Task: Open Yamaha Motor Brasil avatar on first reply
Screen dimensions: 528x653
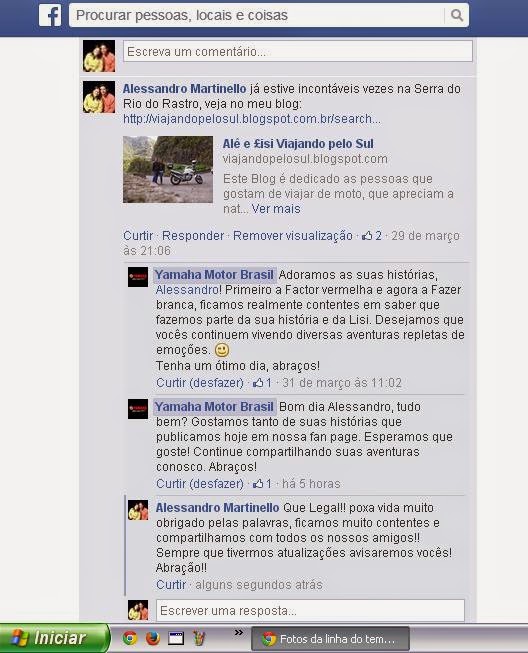Action: 138,277
